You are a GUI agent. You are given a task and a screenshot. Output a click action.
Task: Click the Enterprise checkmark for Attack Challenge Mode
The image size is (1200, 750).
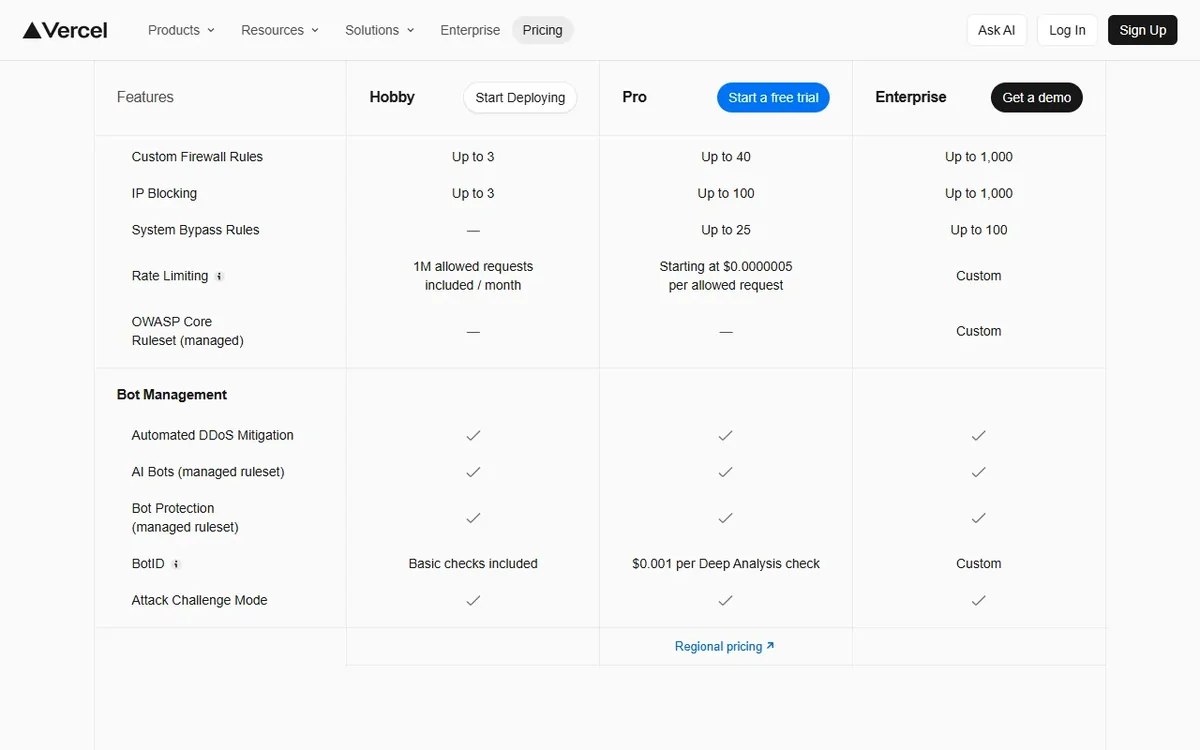click(x=979, y=600)
